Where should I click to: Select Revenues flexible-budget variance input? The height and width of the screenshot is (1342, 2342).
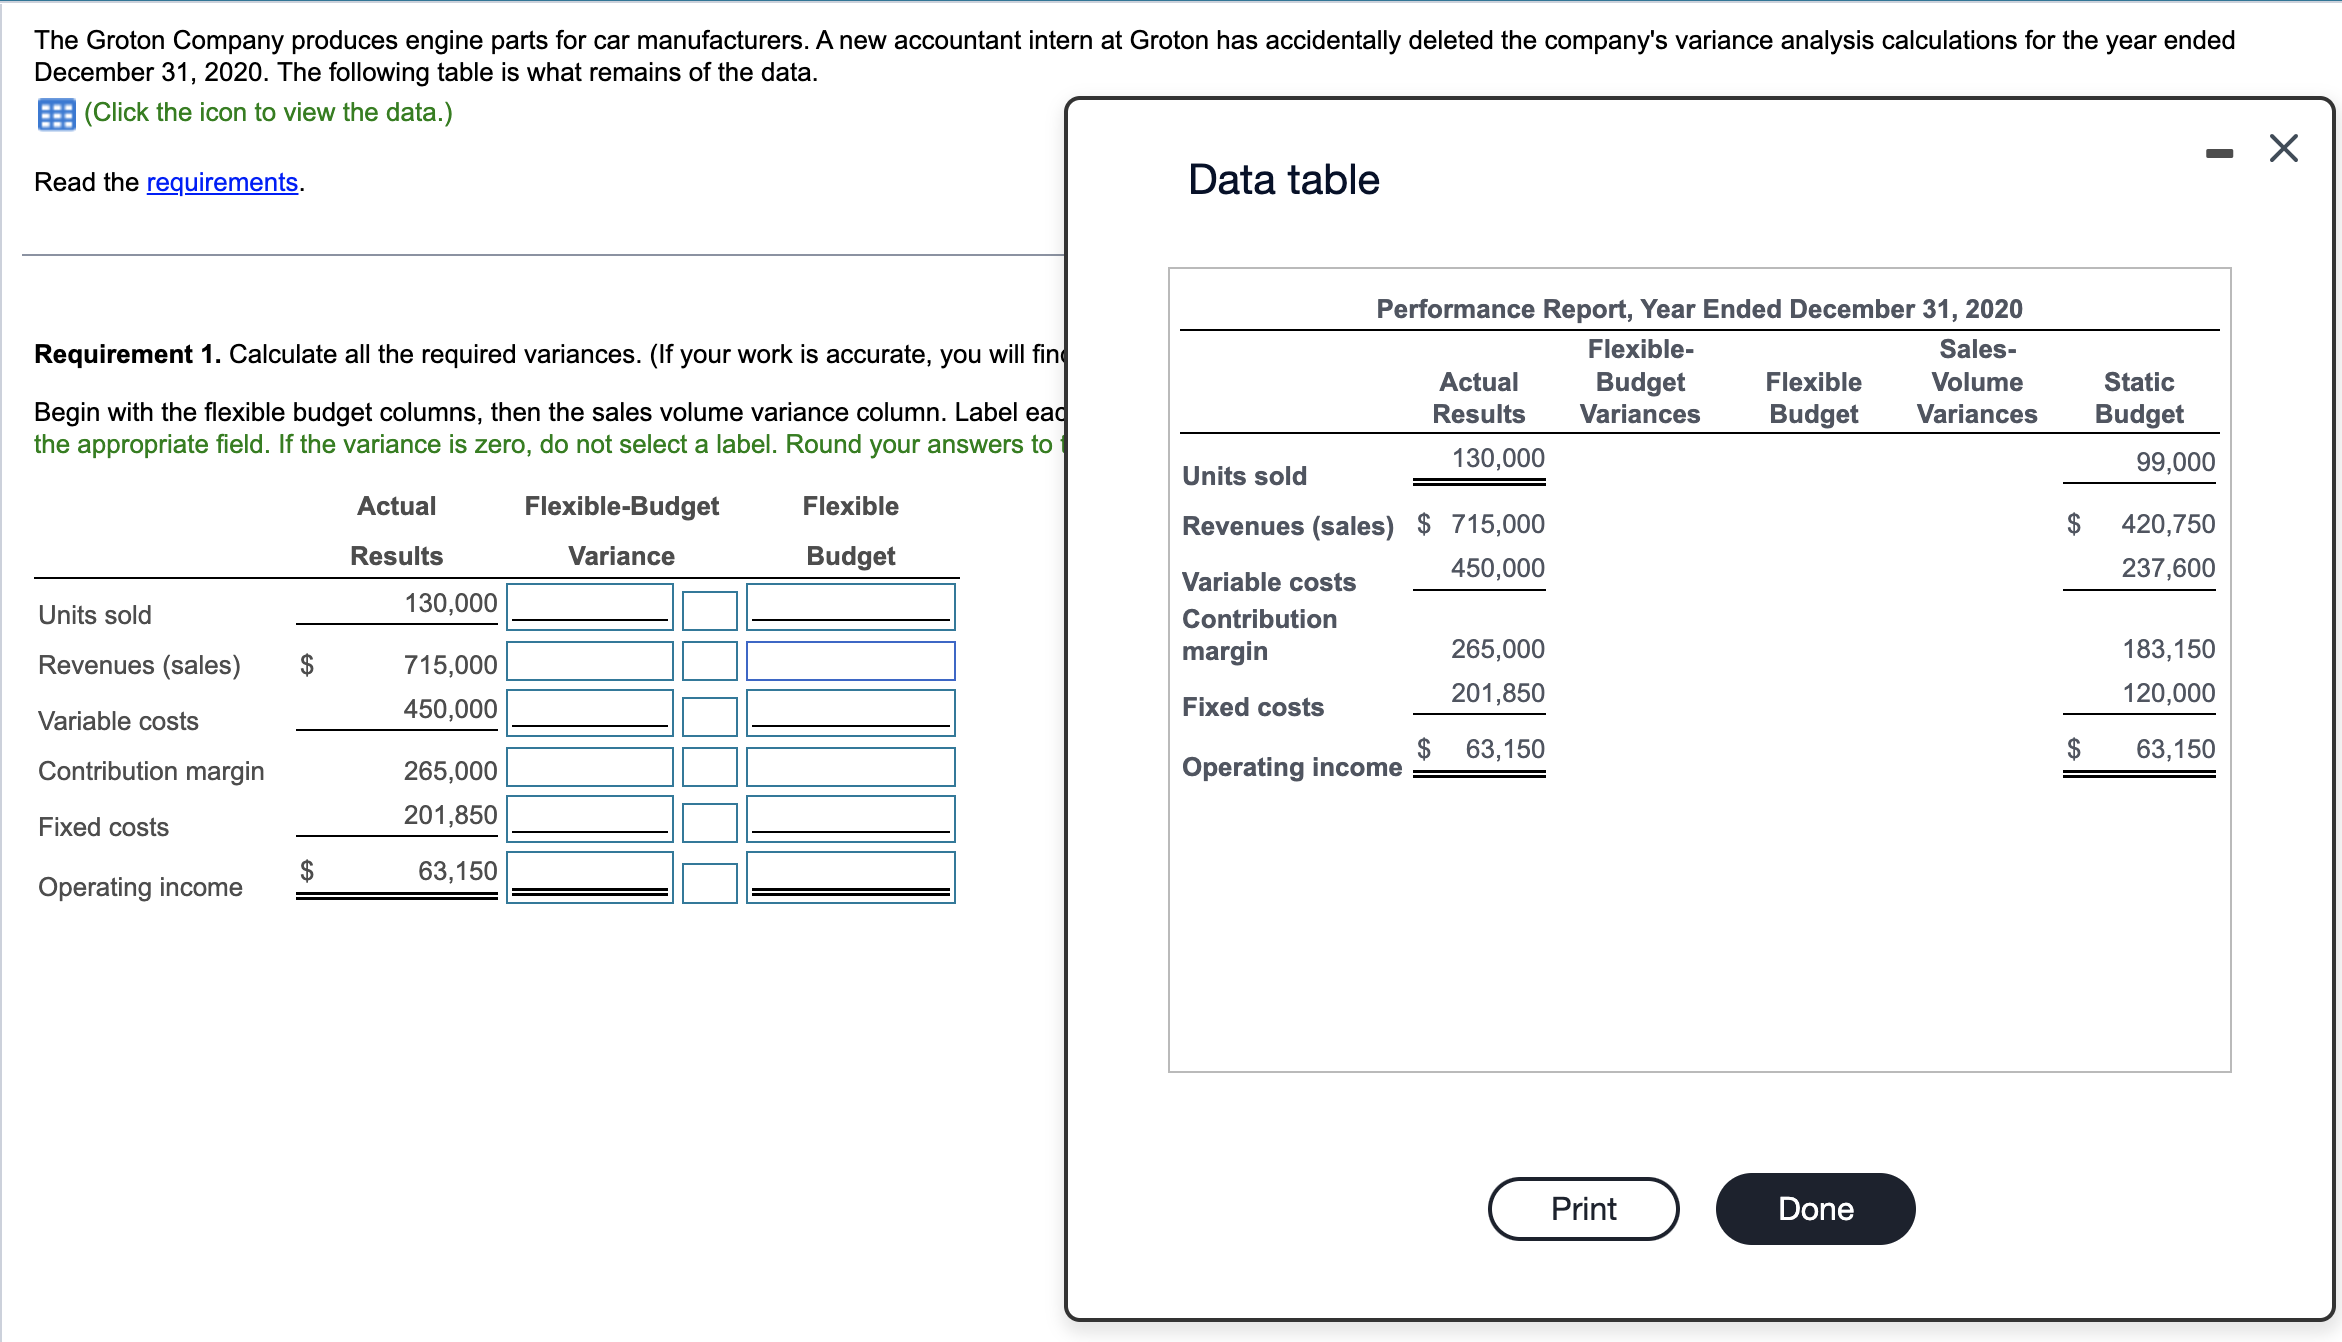(x=590, y=661)
